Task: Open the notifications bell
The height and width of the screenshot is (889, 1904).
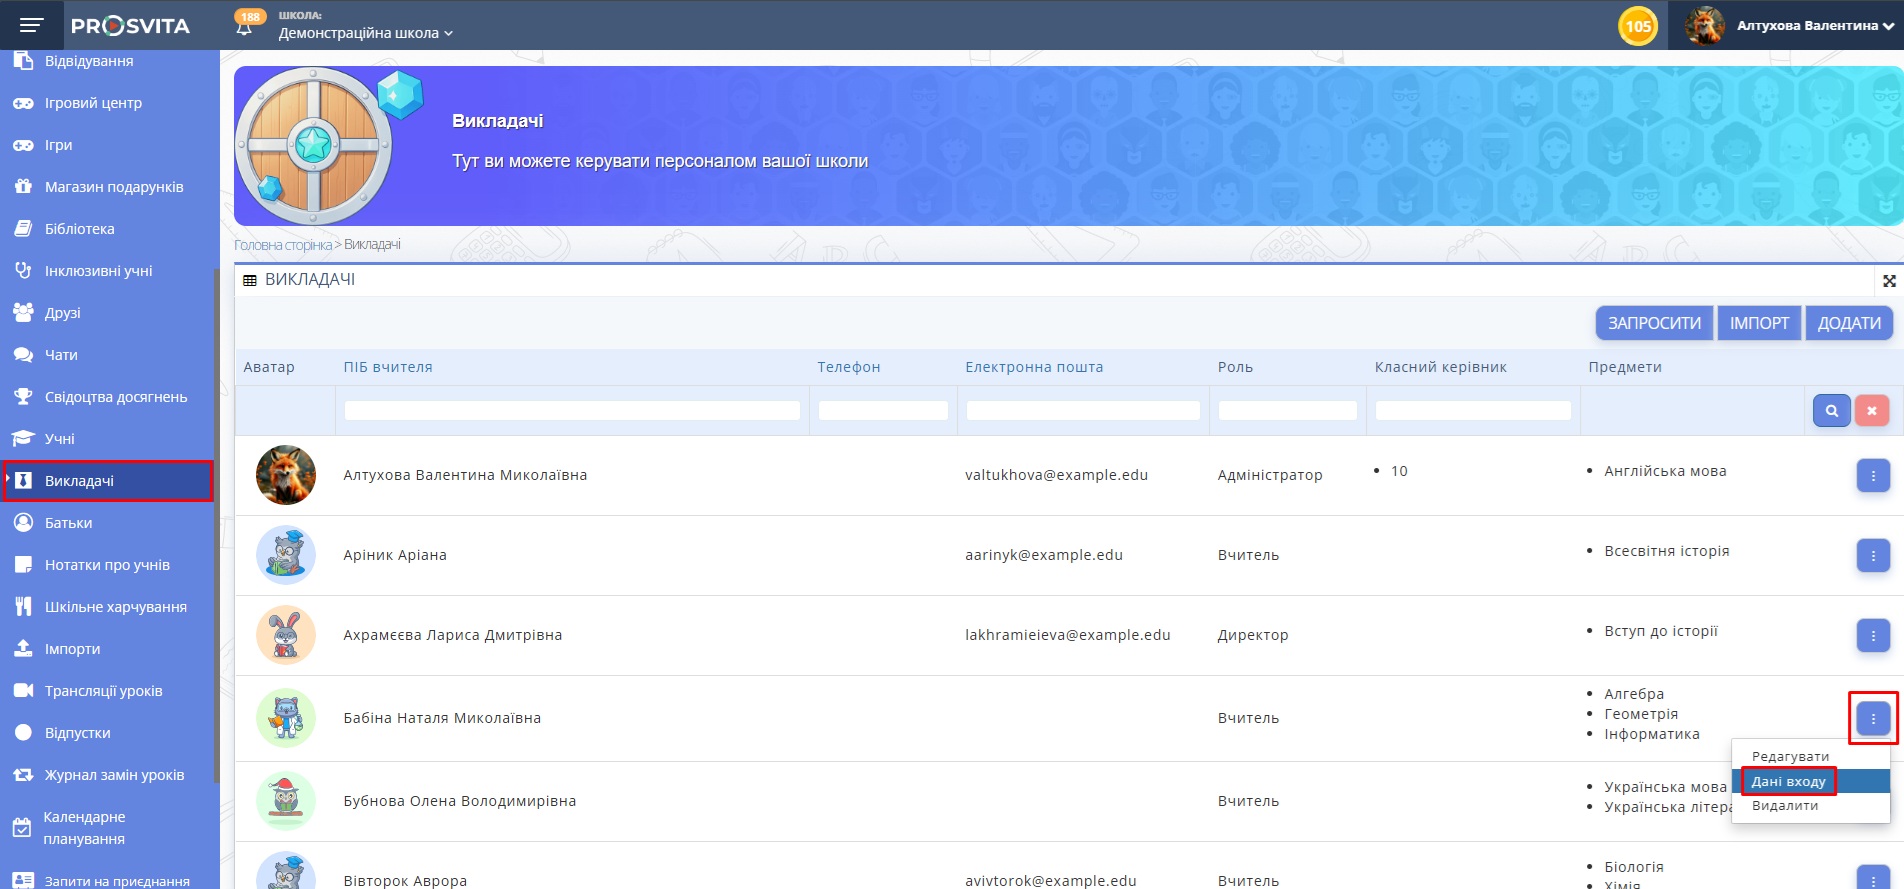Action: click(244, 27)
